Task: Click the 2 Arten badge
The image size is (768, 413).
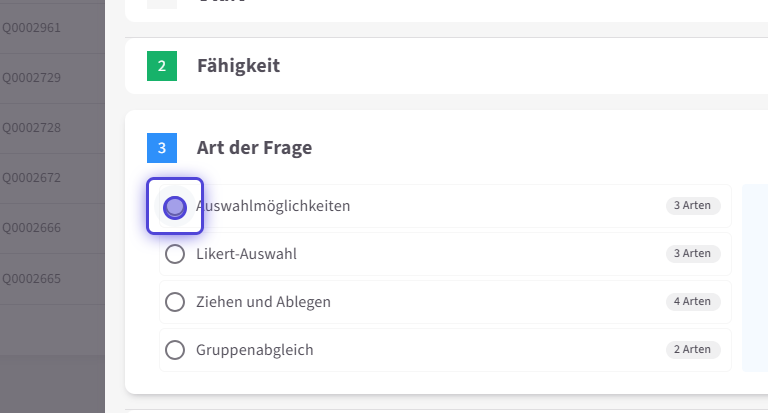Action: click(x=692, y=350)
